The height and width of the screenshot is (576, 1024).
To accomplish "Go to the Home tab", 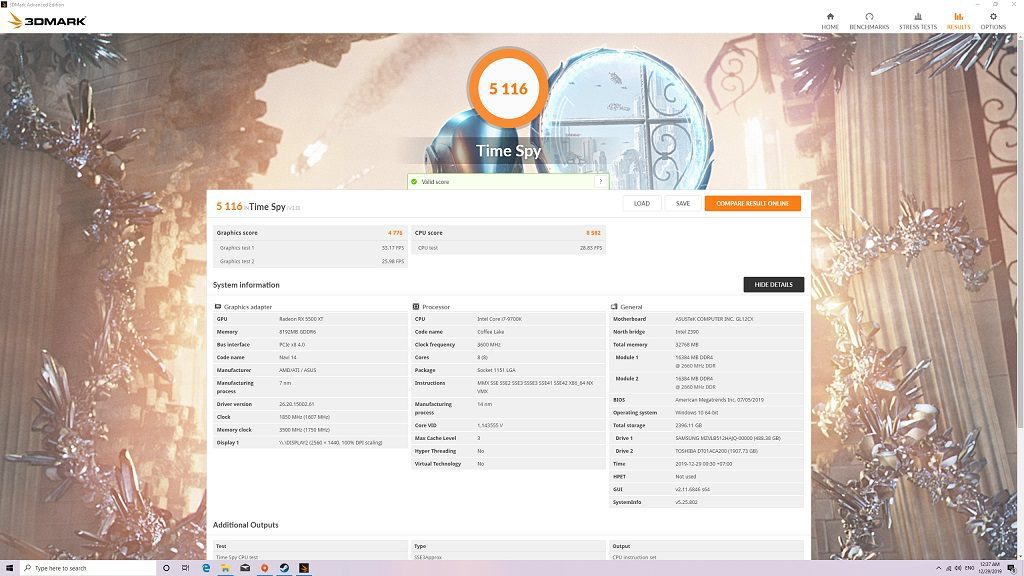I will [x=830, y=20].
